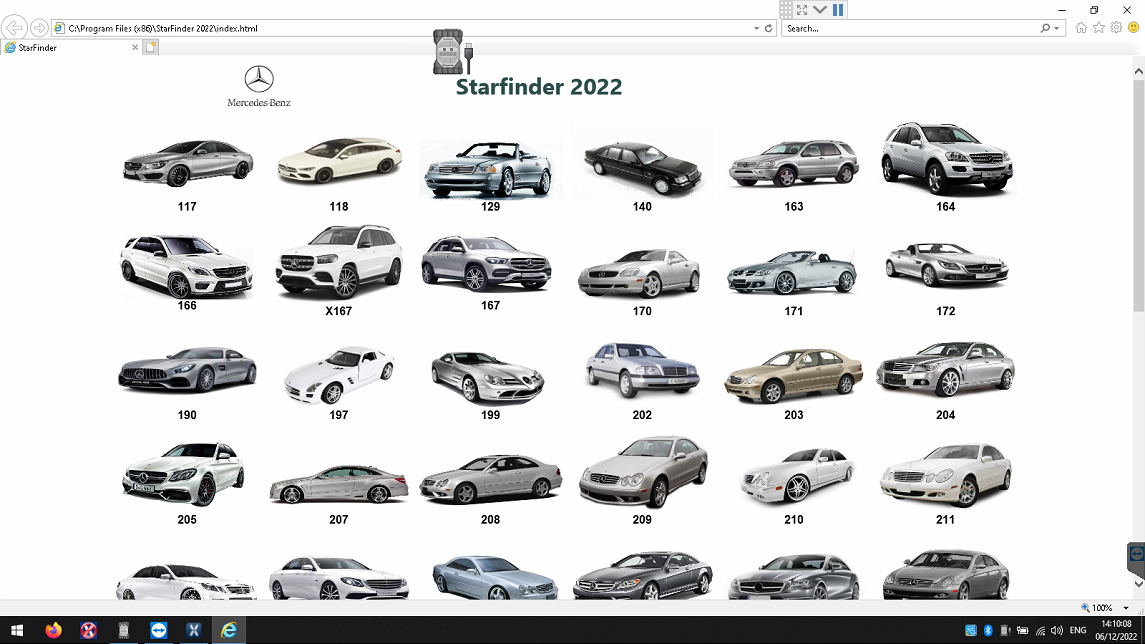Click the Mercedes-Benz logo

pyautogui.click(x=258, y=85)
